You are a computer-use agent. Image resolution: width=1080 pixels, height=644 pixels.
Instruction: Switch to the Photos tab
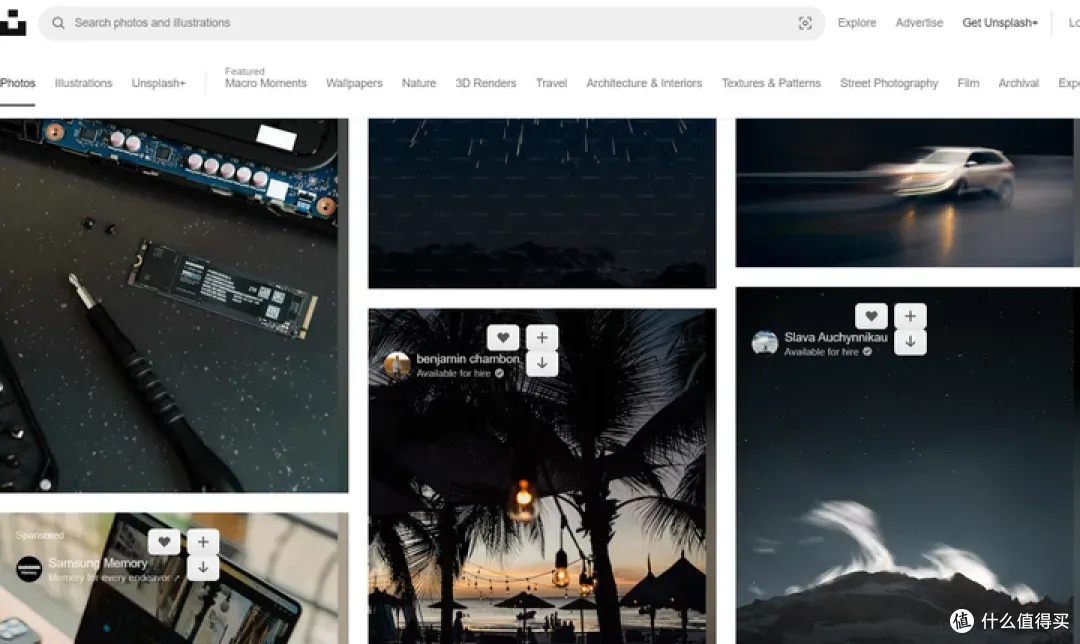pyautogui.click(x=17, y=83)
